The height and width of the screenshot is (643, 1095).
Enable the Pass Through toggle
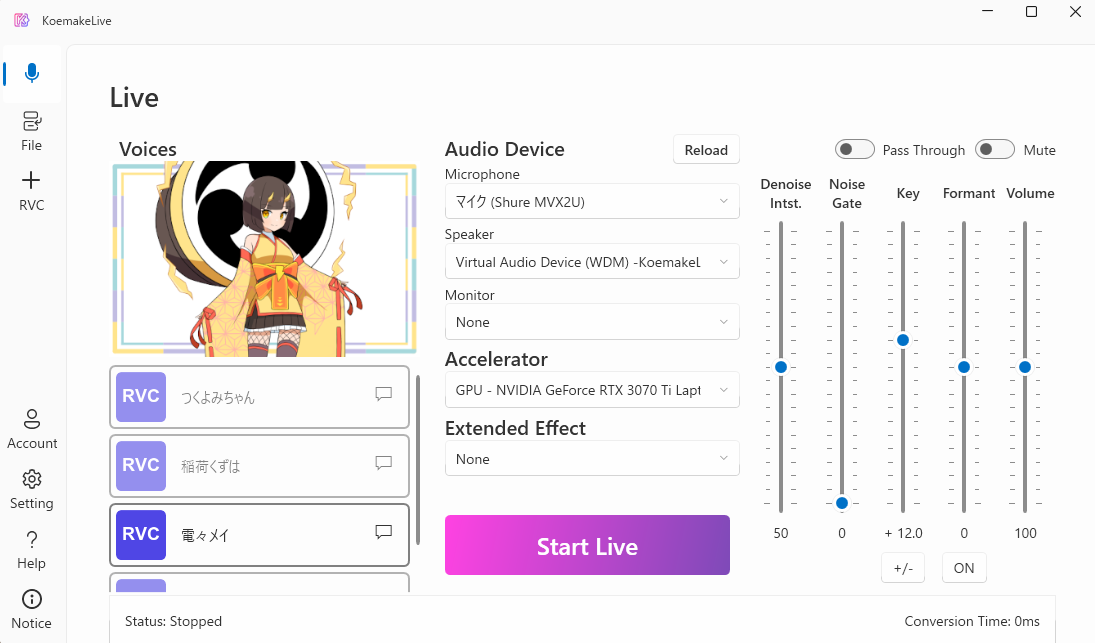[x=855, y=149]
